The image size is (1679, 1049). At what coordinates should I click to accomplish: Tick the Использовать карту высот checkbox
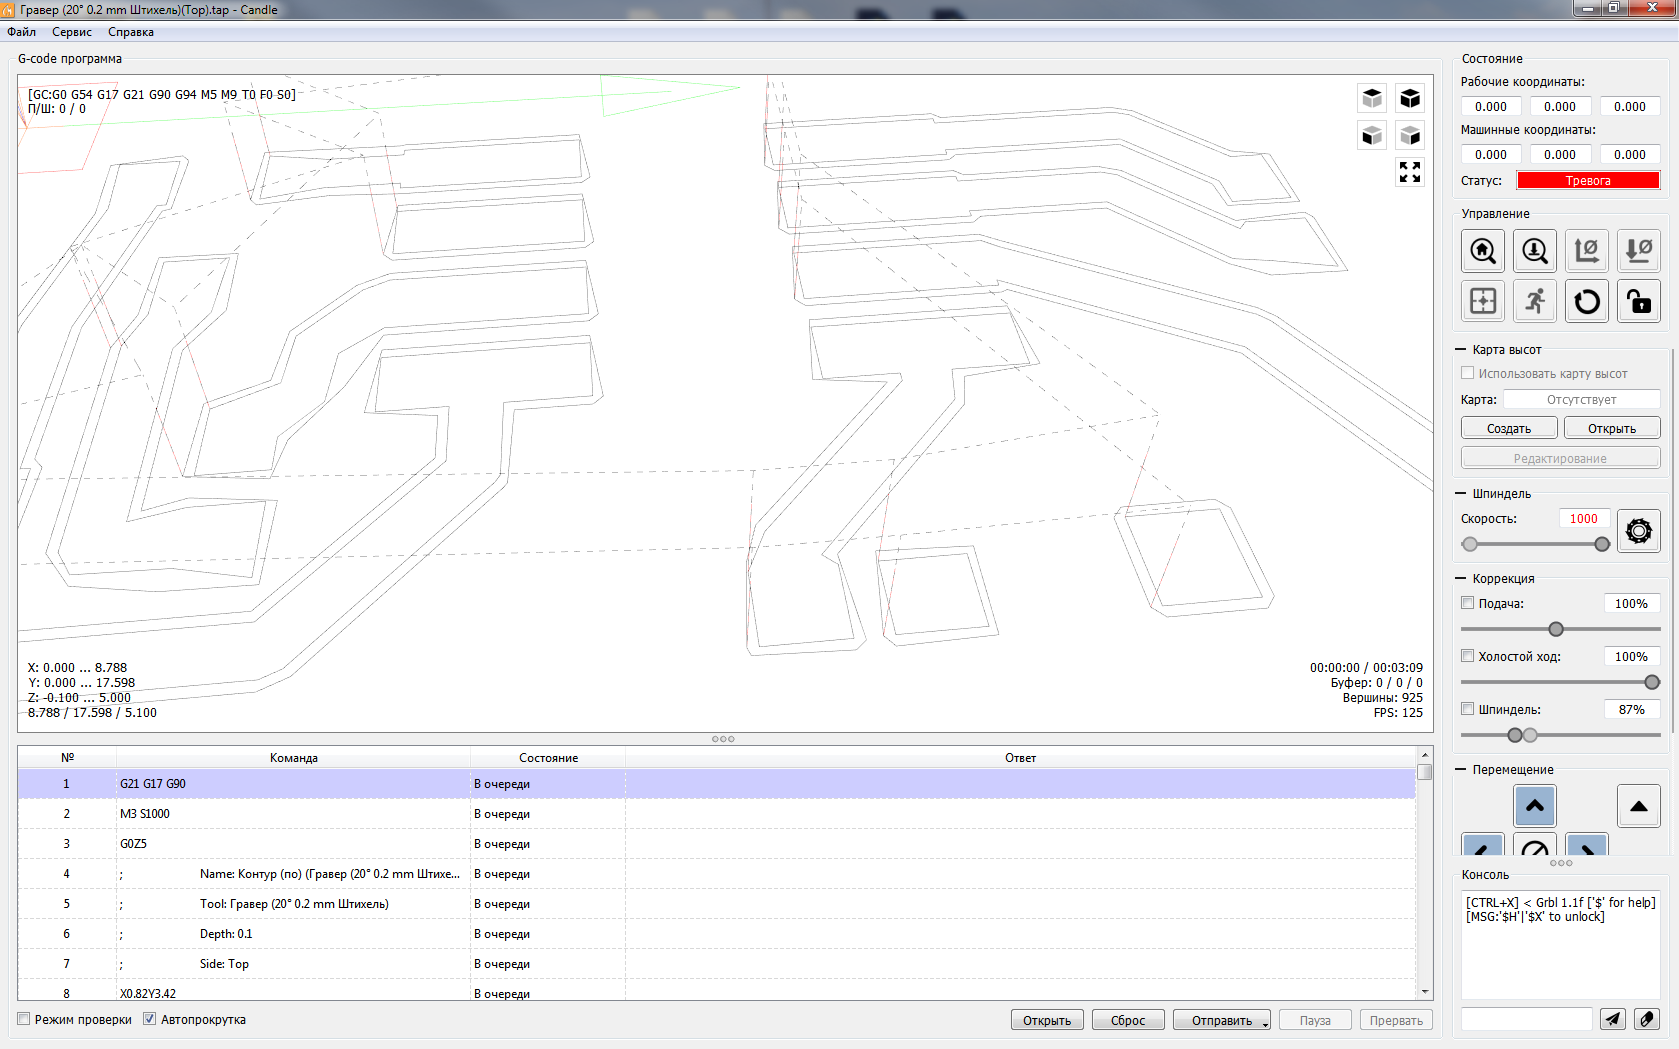1468,373
